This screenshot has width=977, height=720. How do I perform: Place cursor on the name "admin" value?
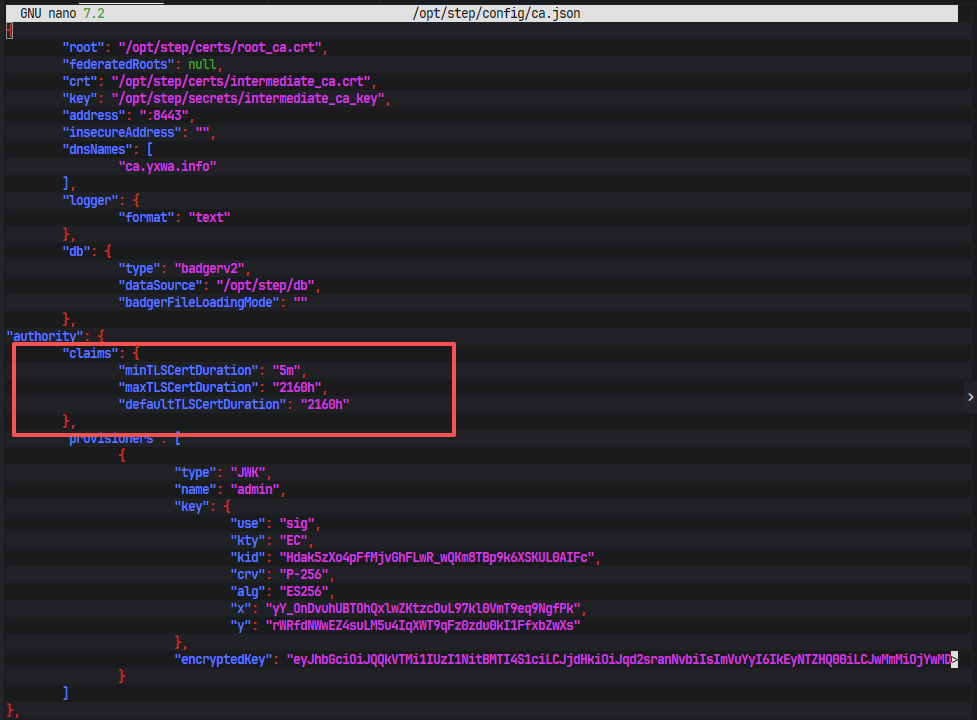[256, 489]
